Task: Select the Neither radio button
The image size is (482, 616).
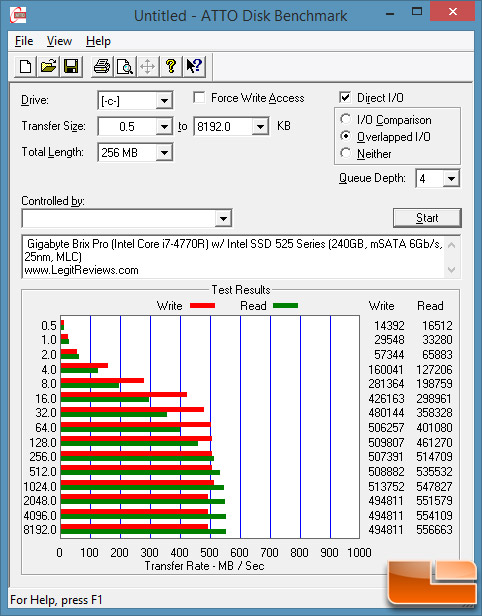Action: (x=346, y=153)
